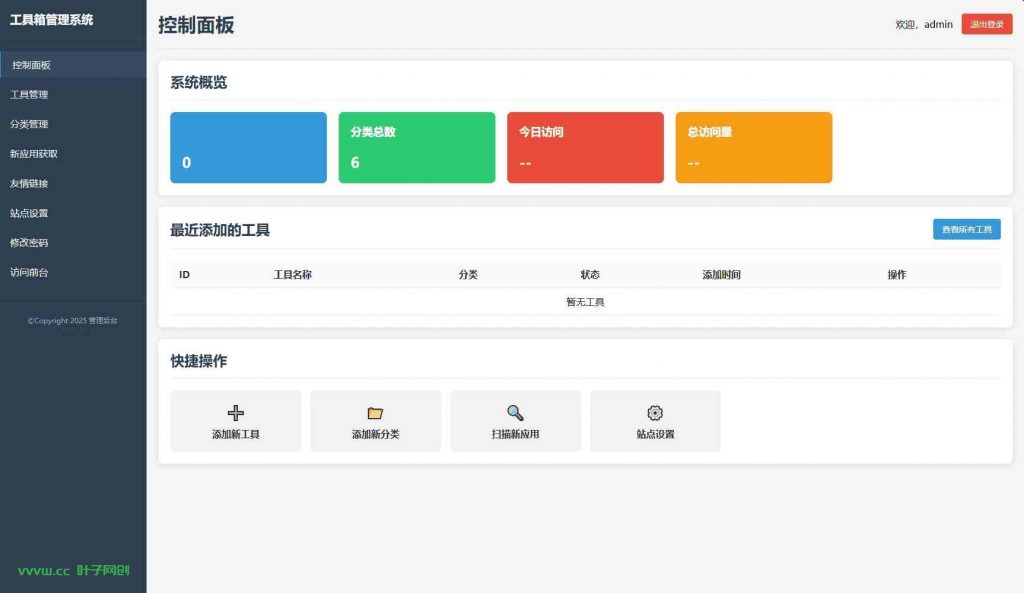Go to 工具管理 in the sidebar
This screenshot has width=1024, height=593.
pos(73,95)
